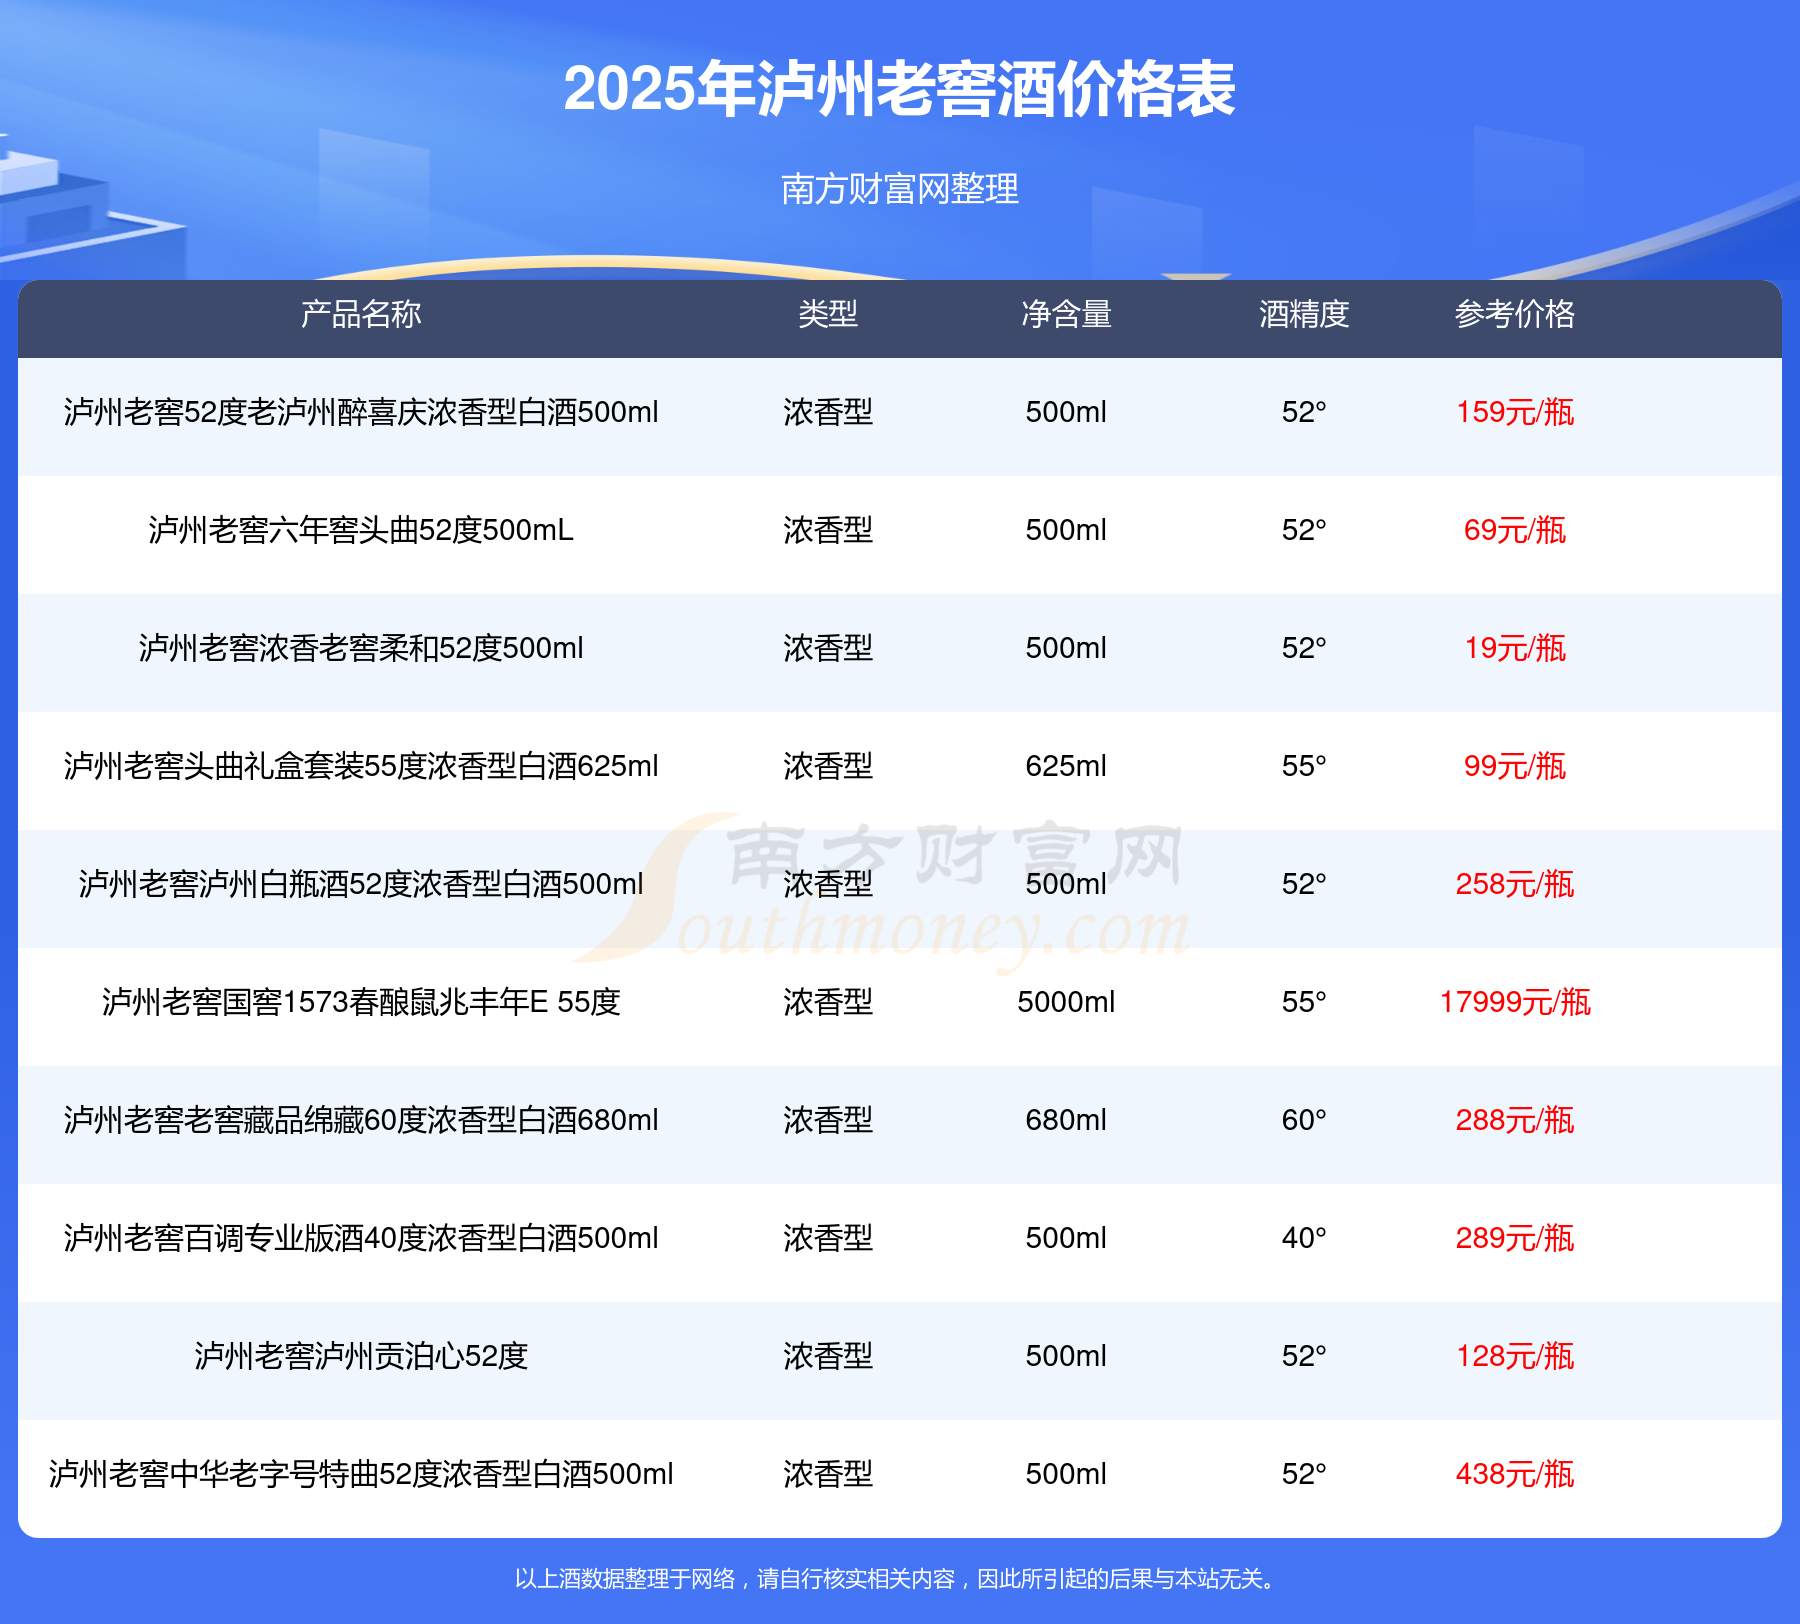Screen dimensions: 1800x1624
Task: Click product name "泸州老窖浓香老窖柔和52度500ml"
Action: point(361,648)
